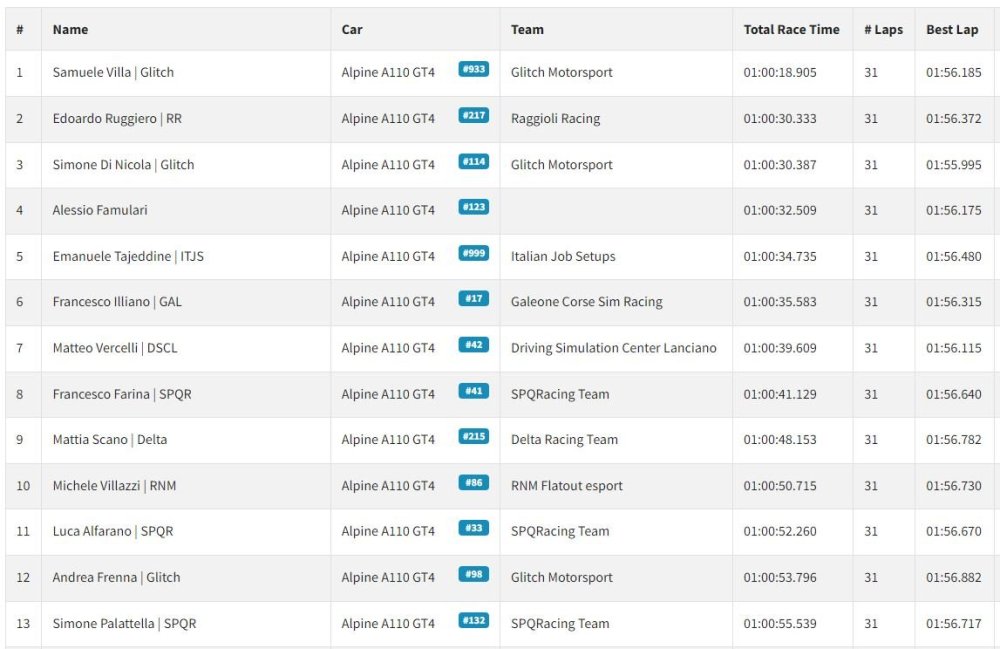The height and width of the screenshot is (649, 1000).
Task: Click the #123 car number badge
Action: [473, 207]
